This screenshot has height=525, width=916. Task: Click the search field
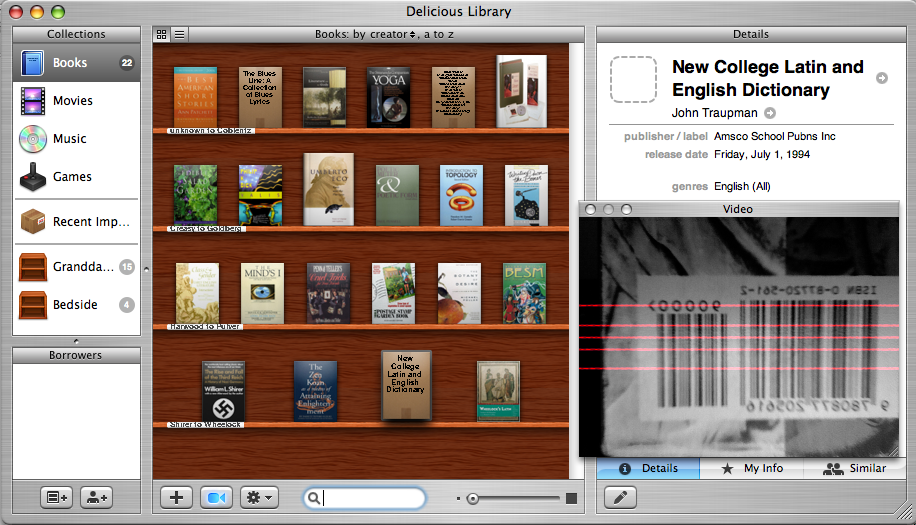pyautogui.click(x=365, y=498)
